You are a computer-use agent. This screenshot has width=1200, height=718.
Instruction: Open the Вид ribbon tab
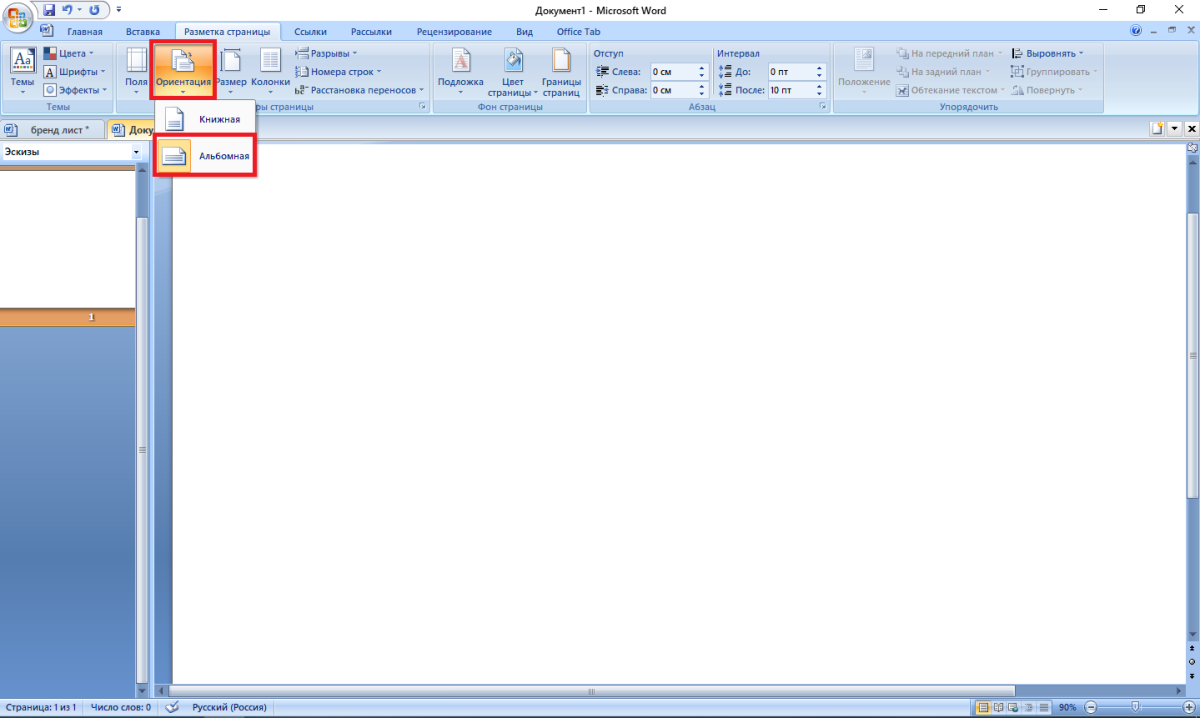point(524,32)
